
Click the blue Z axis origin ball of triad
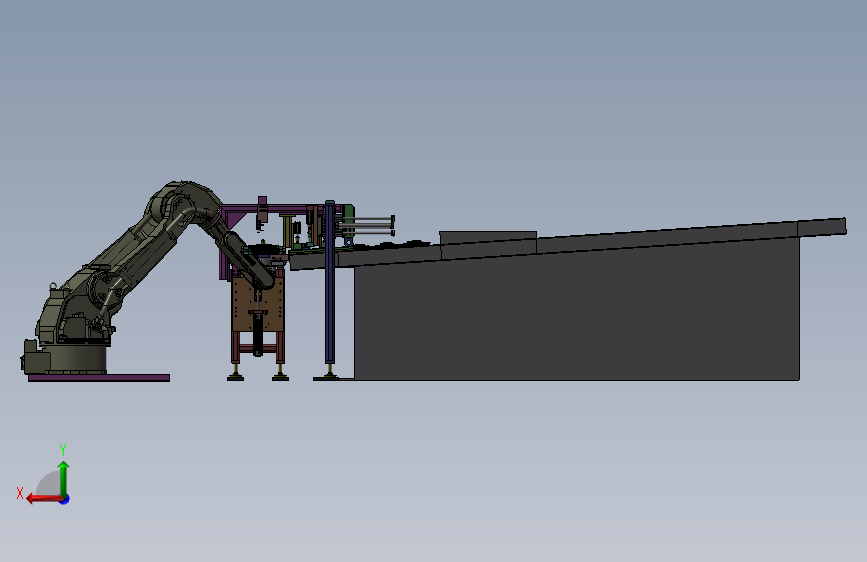coord(65,500)
